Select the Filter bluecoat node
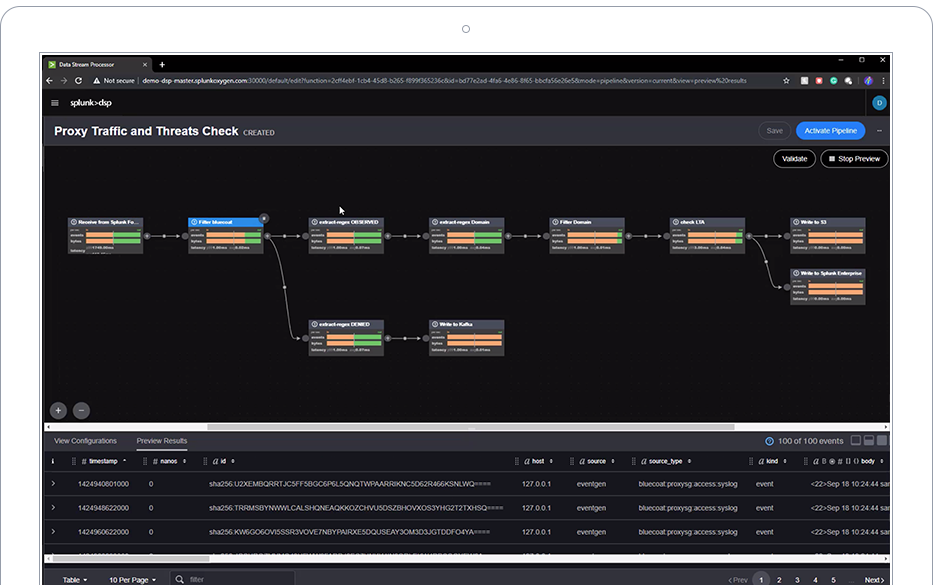The image size is (950, 585). point(225,236)
